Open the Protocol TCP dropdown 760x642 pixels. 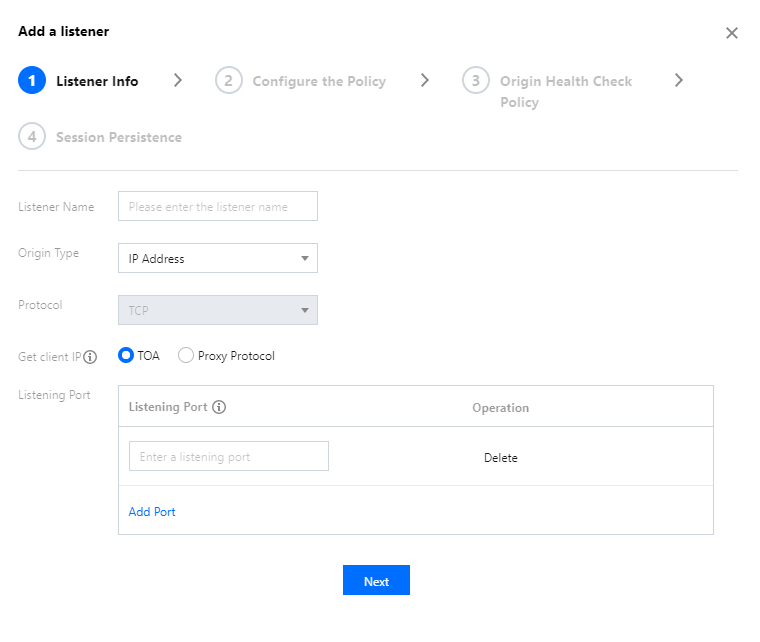pyautogui.click(x=217, y=310)
